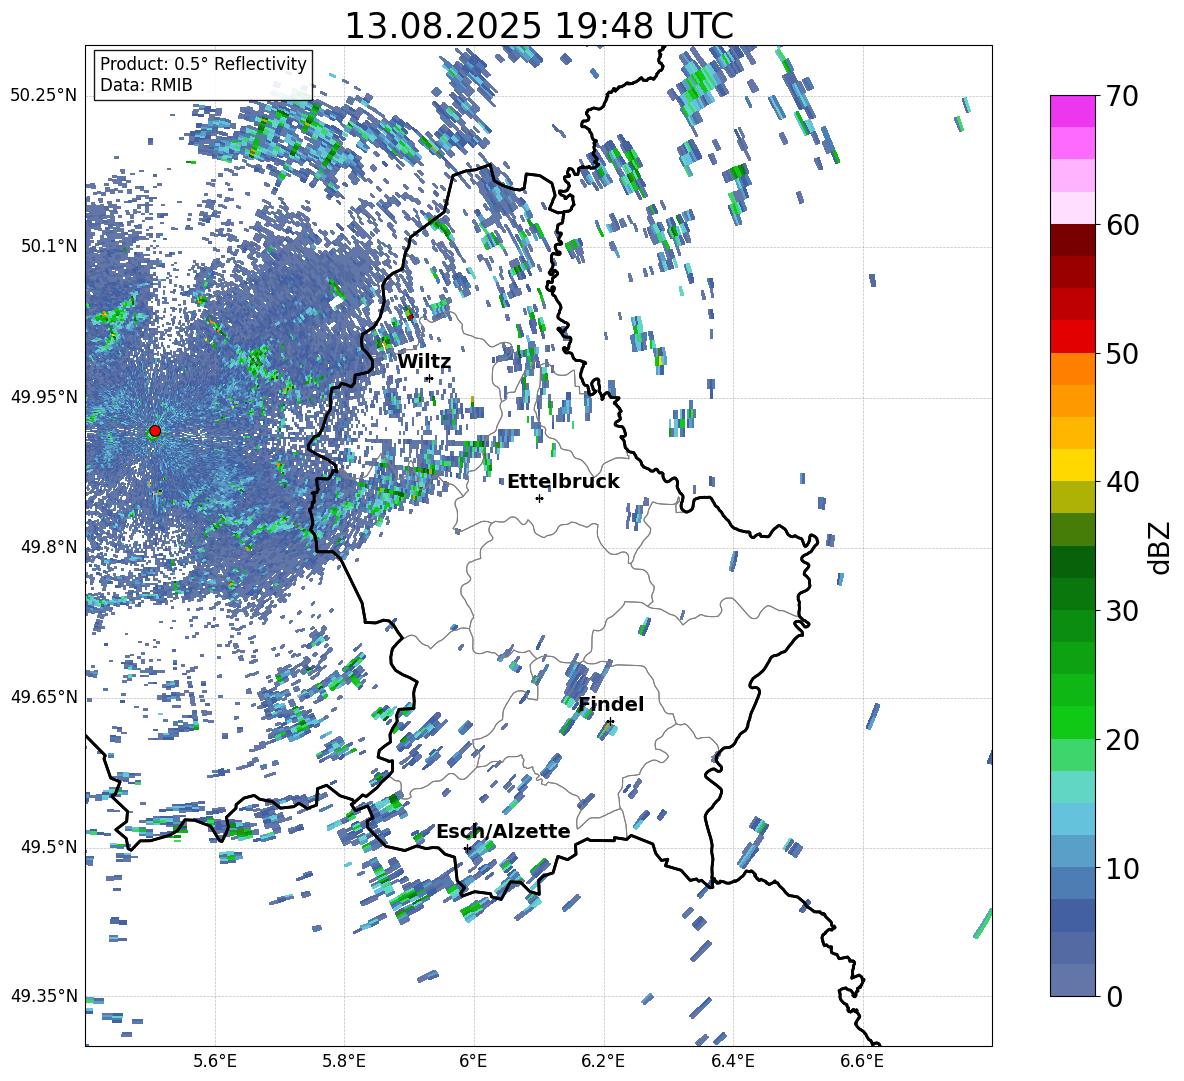The height and width of the screenshot is (1081, 1184).
Task: Click the 10 dBZ colorbar tick label
Action: click(1123, 868)
